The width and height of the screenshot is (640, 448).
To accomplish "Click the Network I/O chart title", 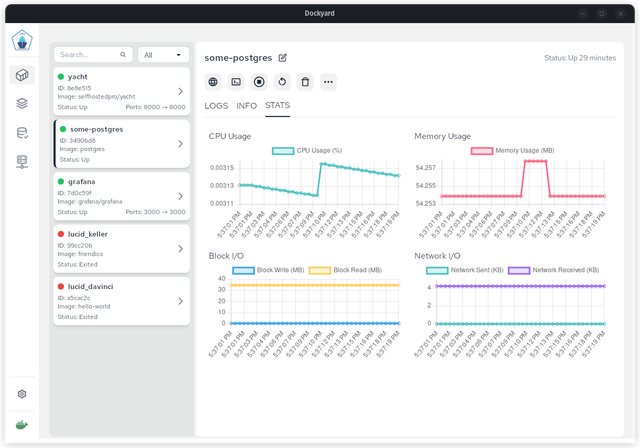I will click(437, 256).
